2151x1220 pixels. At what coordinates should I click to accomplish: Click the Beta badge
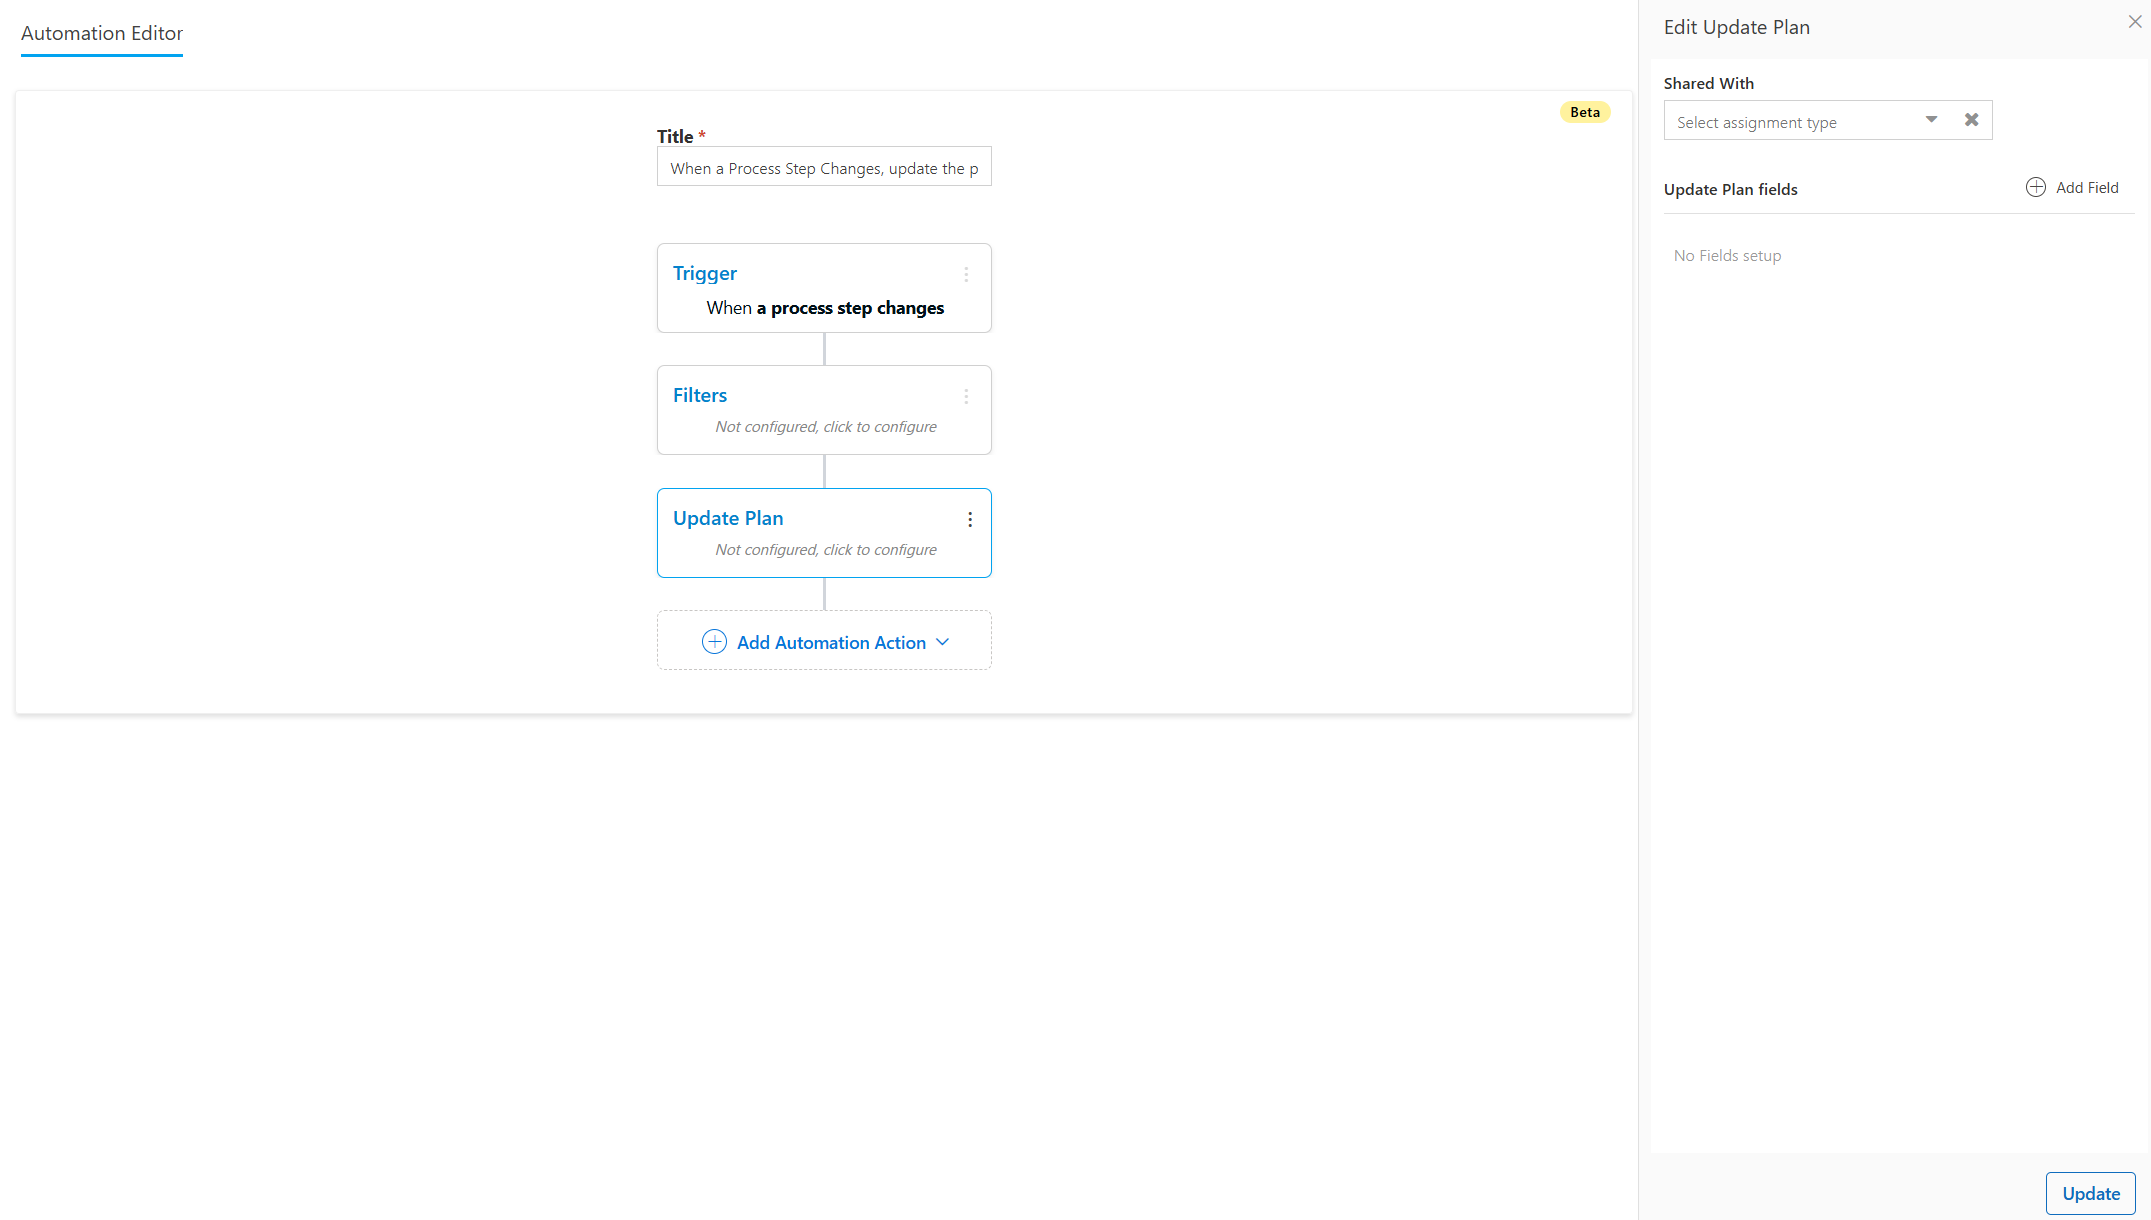(x=1584, y=112)
